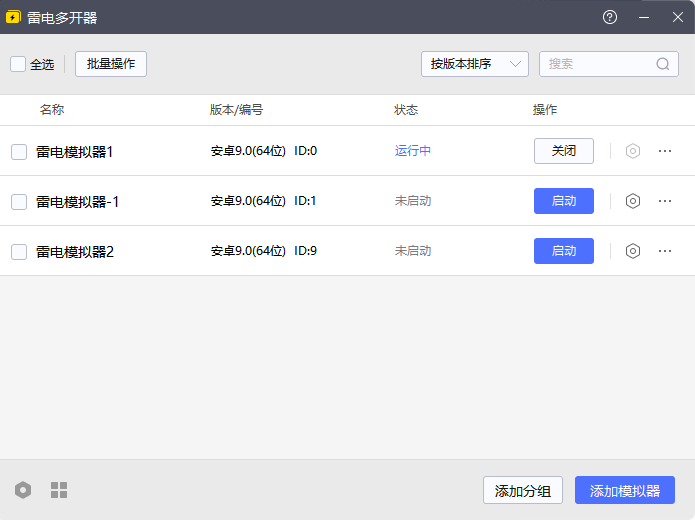Check the box for 雷电模拟器1
Screen dimensions: 695x520
click(x=19, y=152)
